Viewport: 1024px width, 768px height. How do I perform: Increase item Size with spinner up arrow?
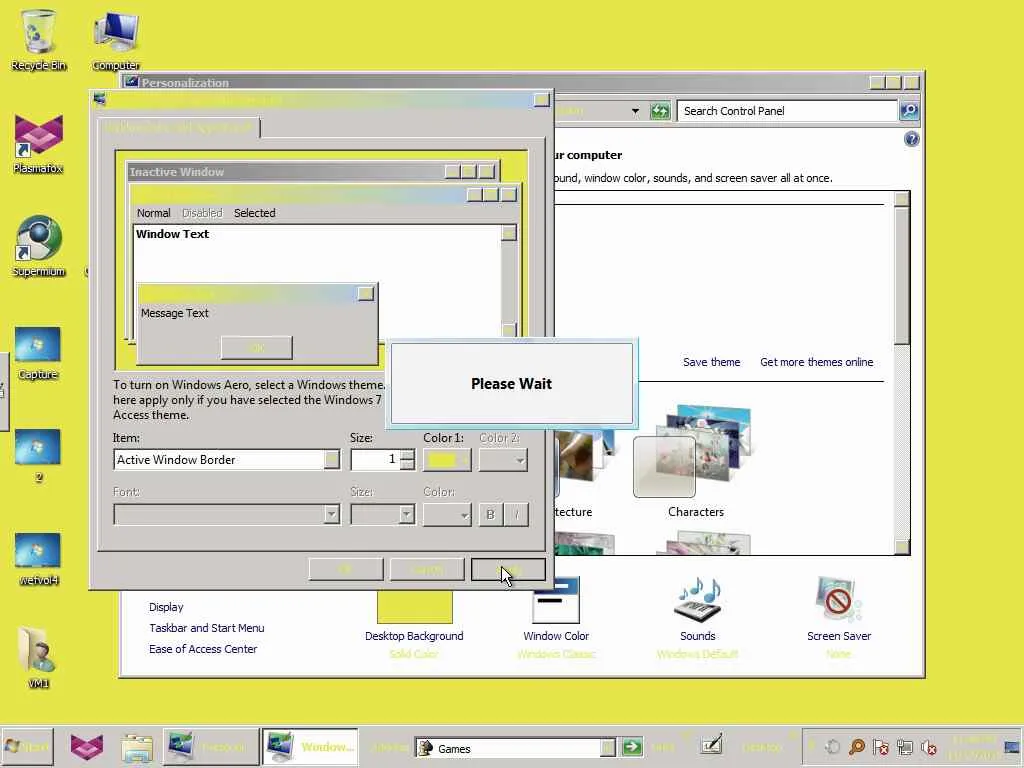(408, 455)
